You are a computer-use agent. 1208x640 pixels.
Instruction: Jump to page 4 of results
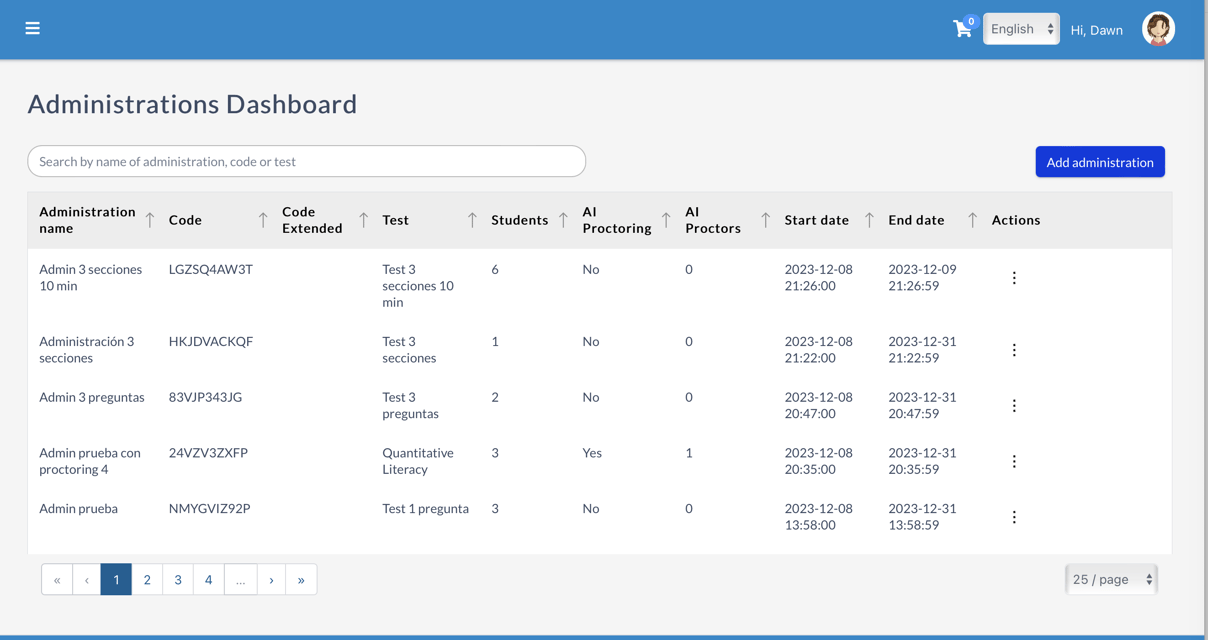pyautogui.click(x=208, y=580)
